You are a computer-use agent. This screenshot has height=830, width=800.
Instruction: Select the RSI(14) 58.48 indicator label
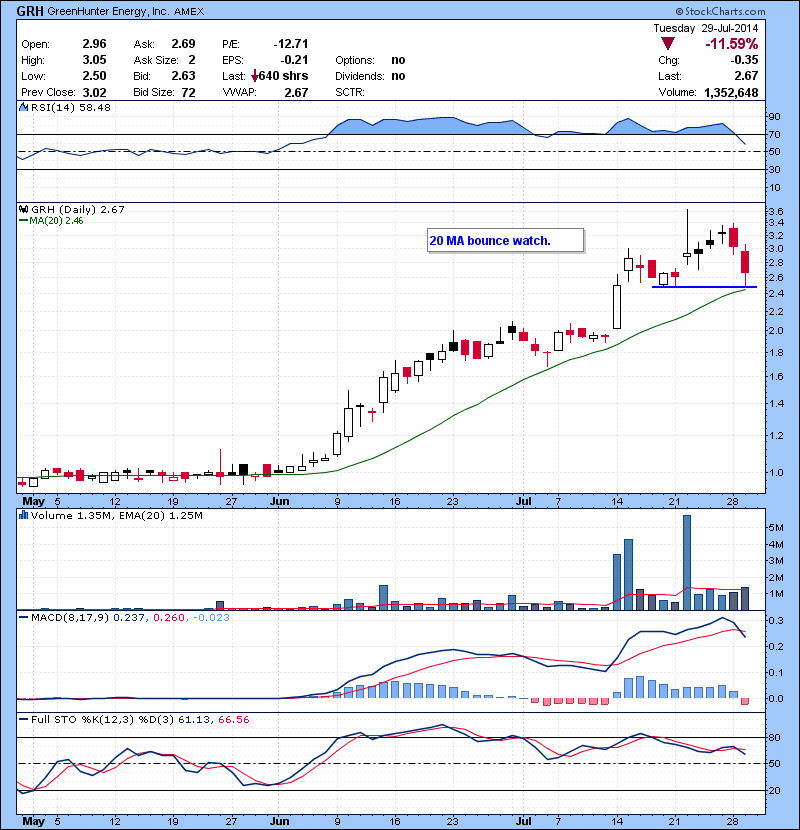71,107
